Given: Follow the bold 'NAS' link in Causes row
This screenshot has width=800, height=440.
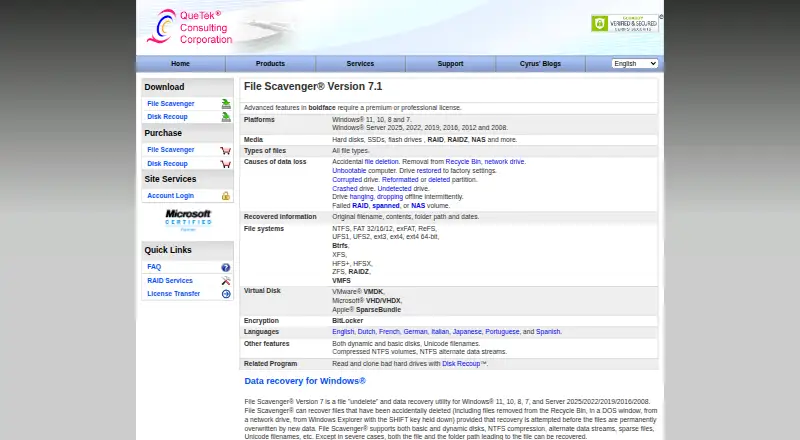Looking at the screenshot, I should click(418, 206).
